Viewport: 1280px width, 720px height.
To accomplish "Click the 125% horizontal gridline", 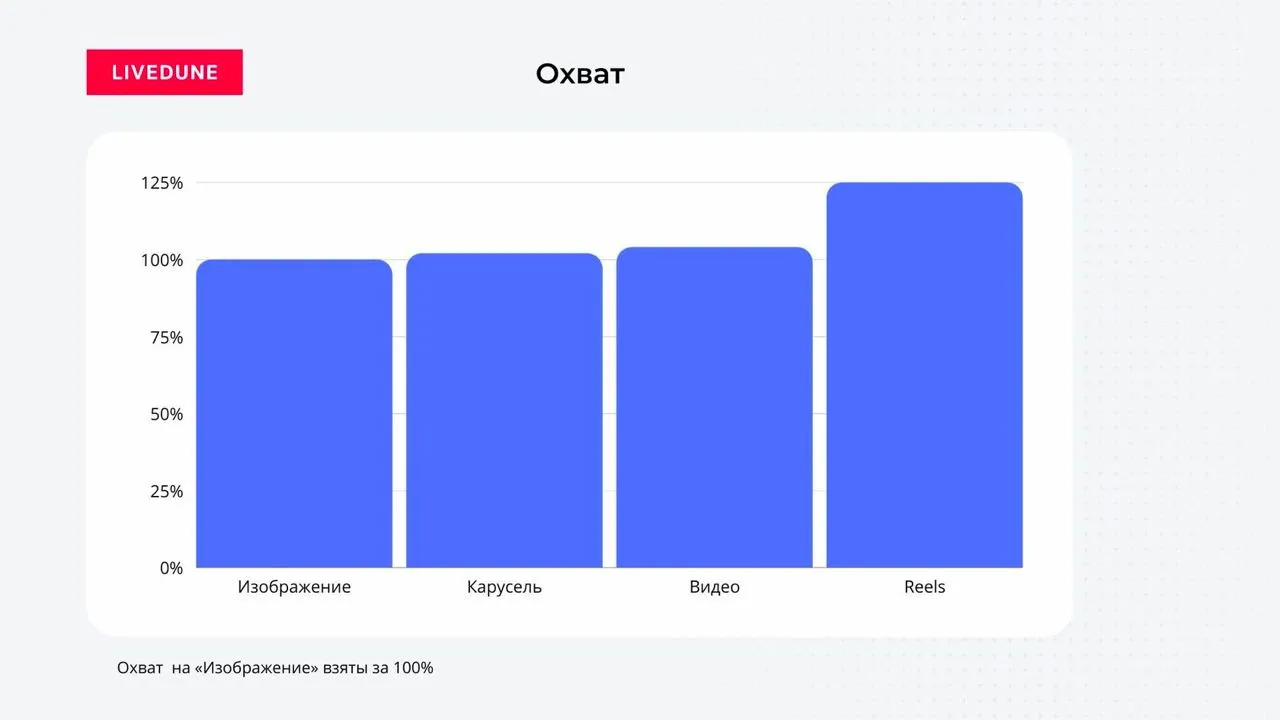I will [511, 182].
